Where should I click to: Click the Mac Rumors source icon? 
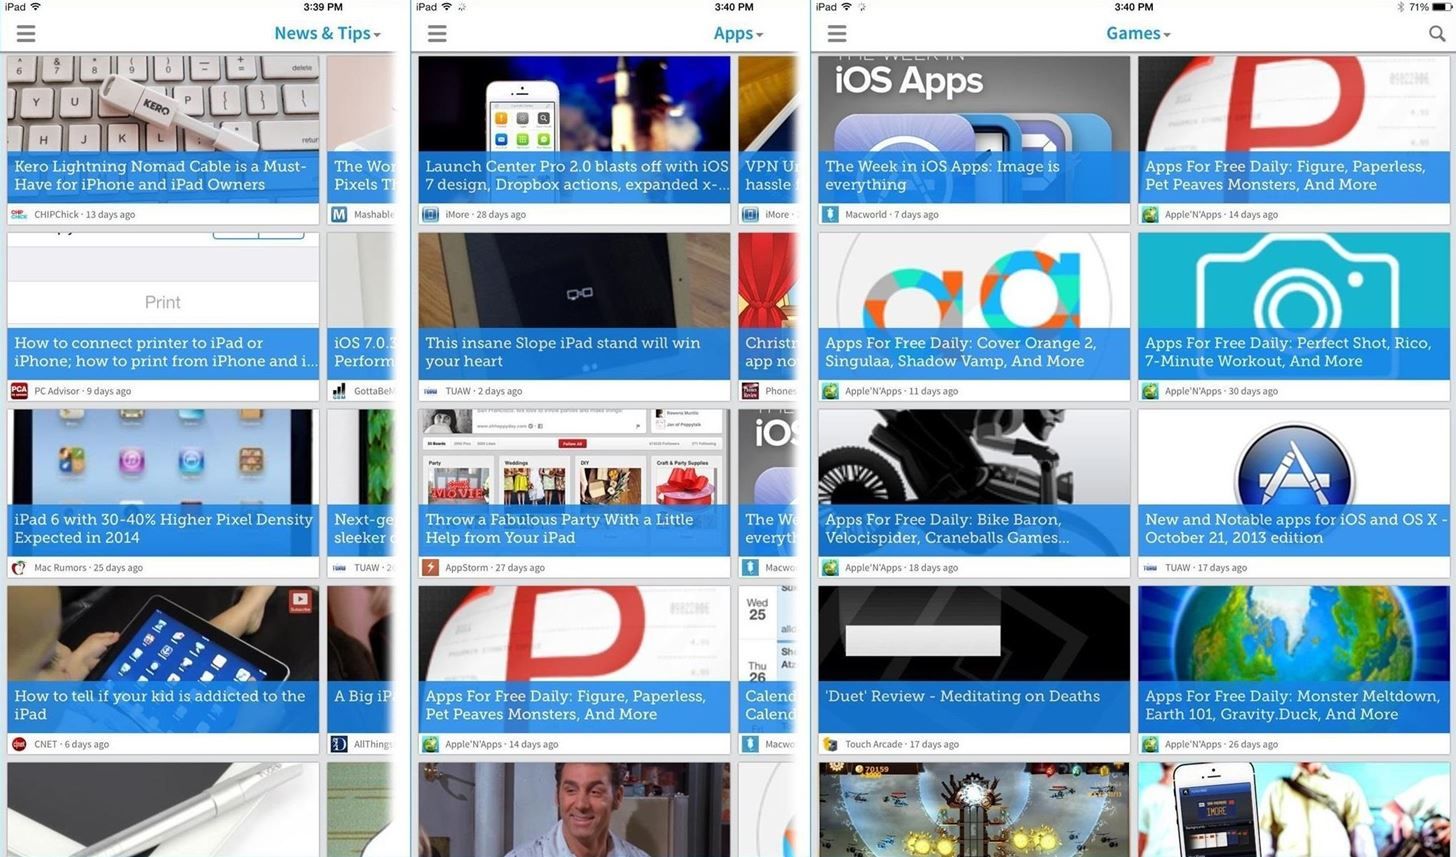19,567
